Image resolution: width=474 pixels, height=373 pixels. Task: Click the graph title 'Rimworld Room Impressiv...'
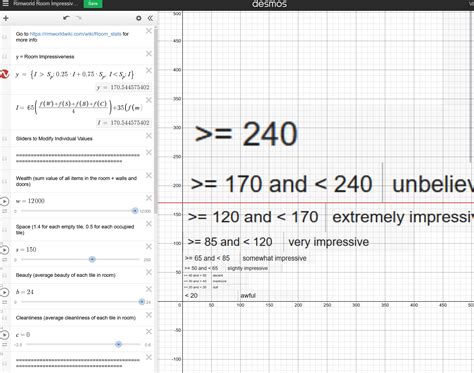coord(45,4)
